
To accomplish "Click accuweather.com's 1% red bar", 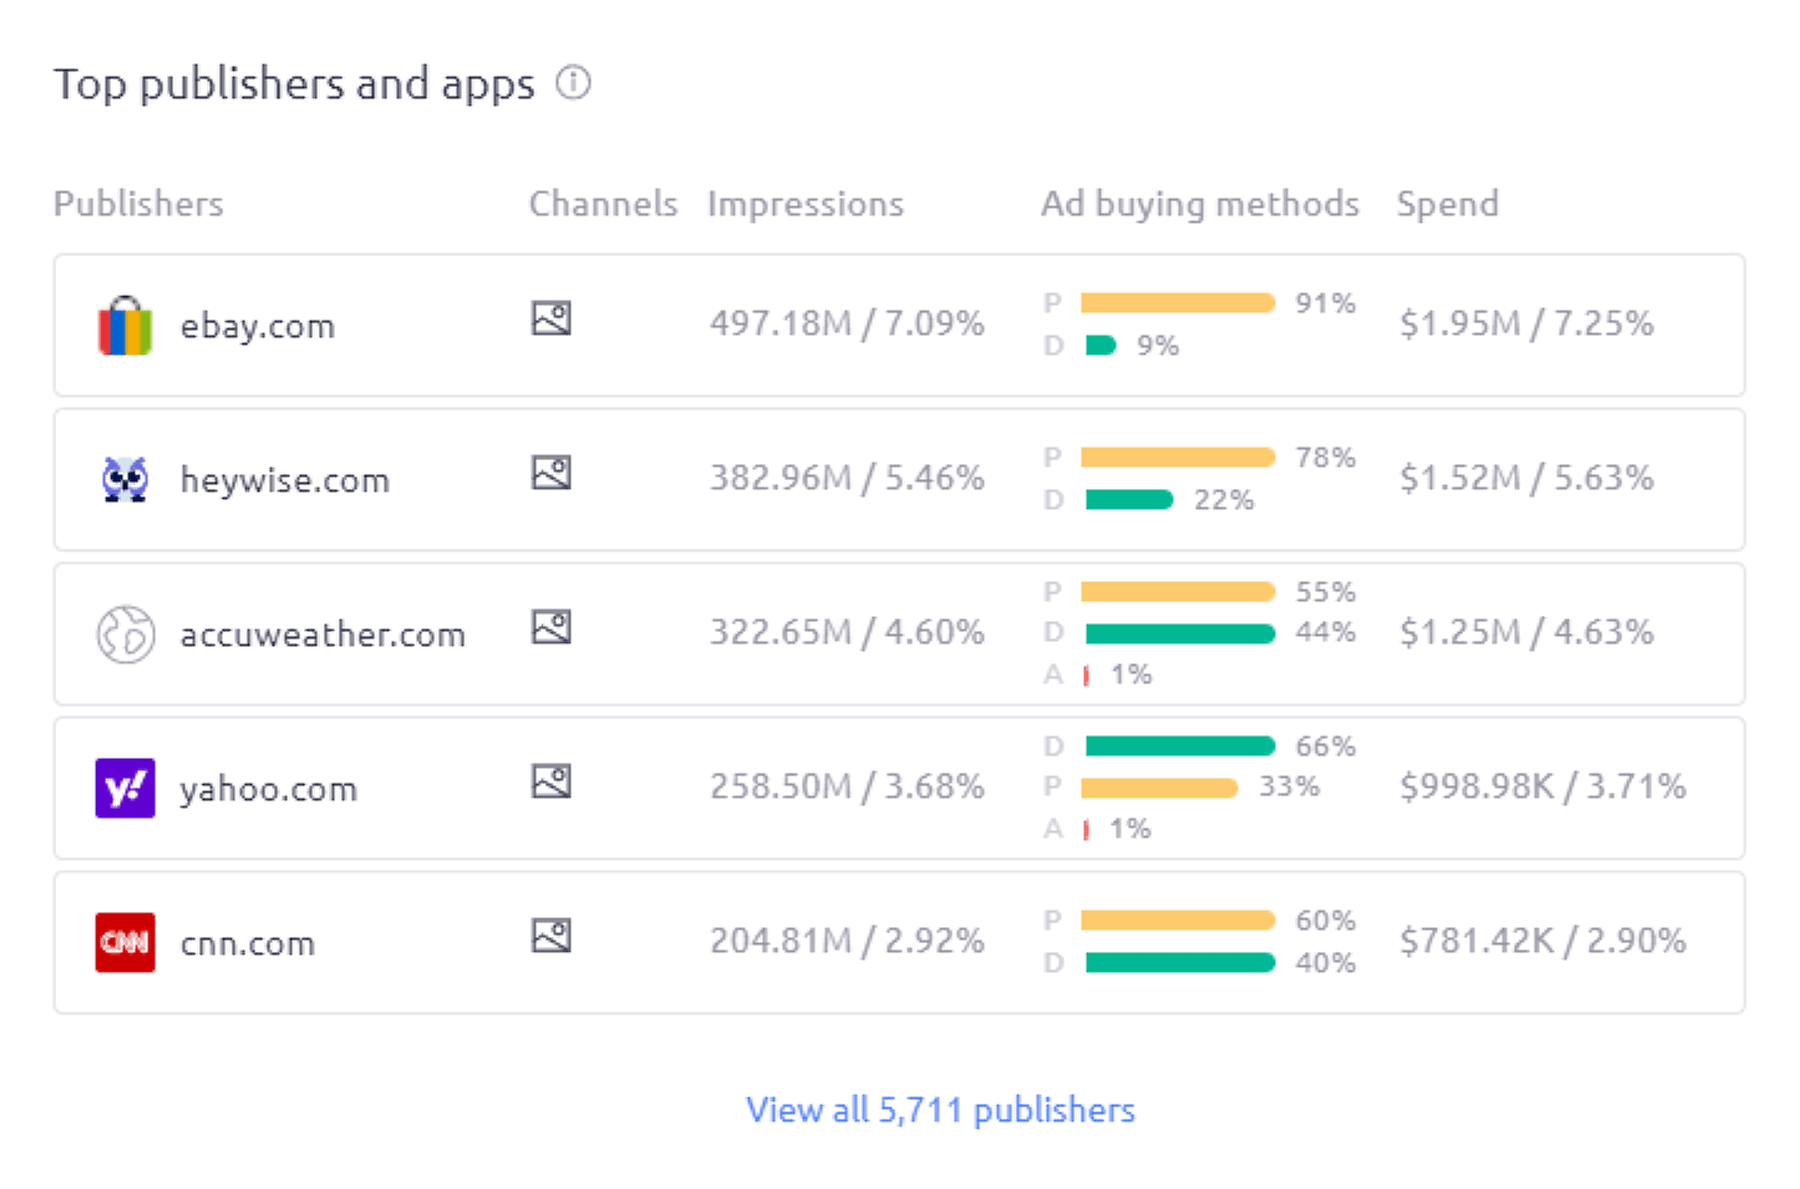I will [1086, 676].
